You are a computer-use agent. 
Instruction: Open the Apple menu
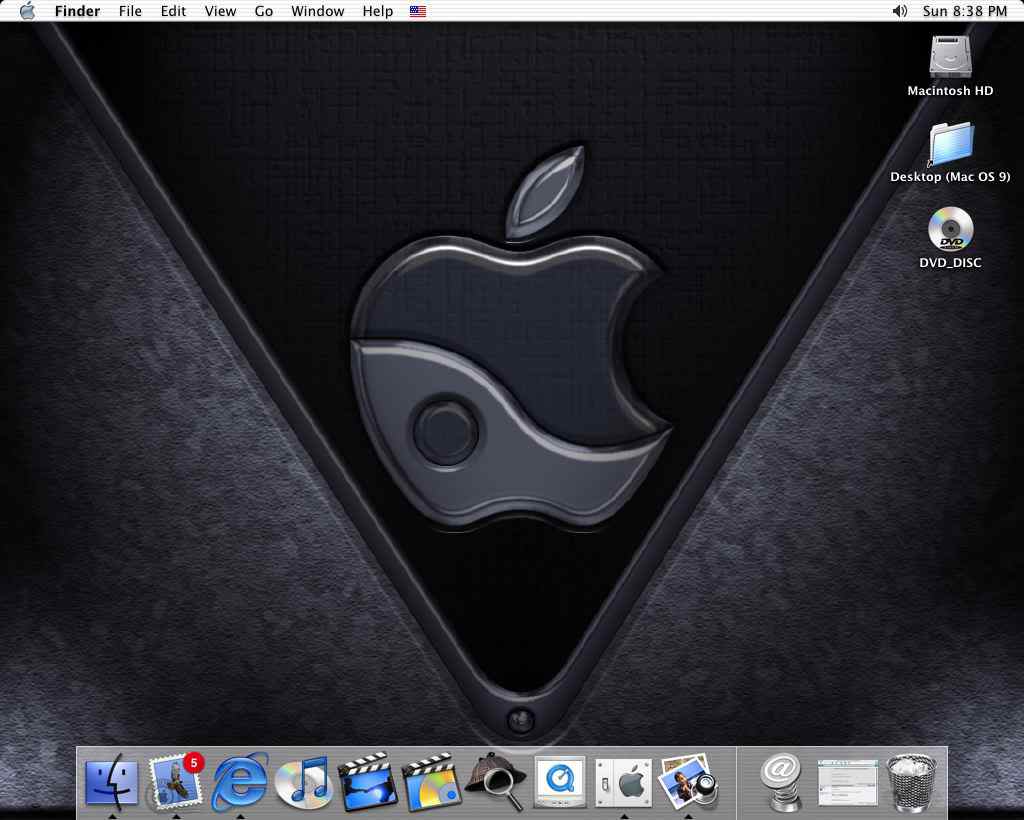point(27,11)
